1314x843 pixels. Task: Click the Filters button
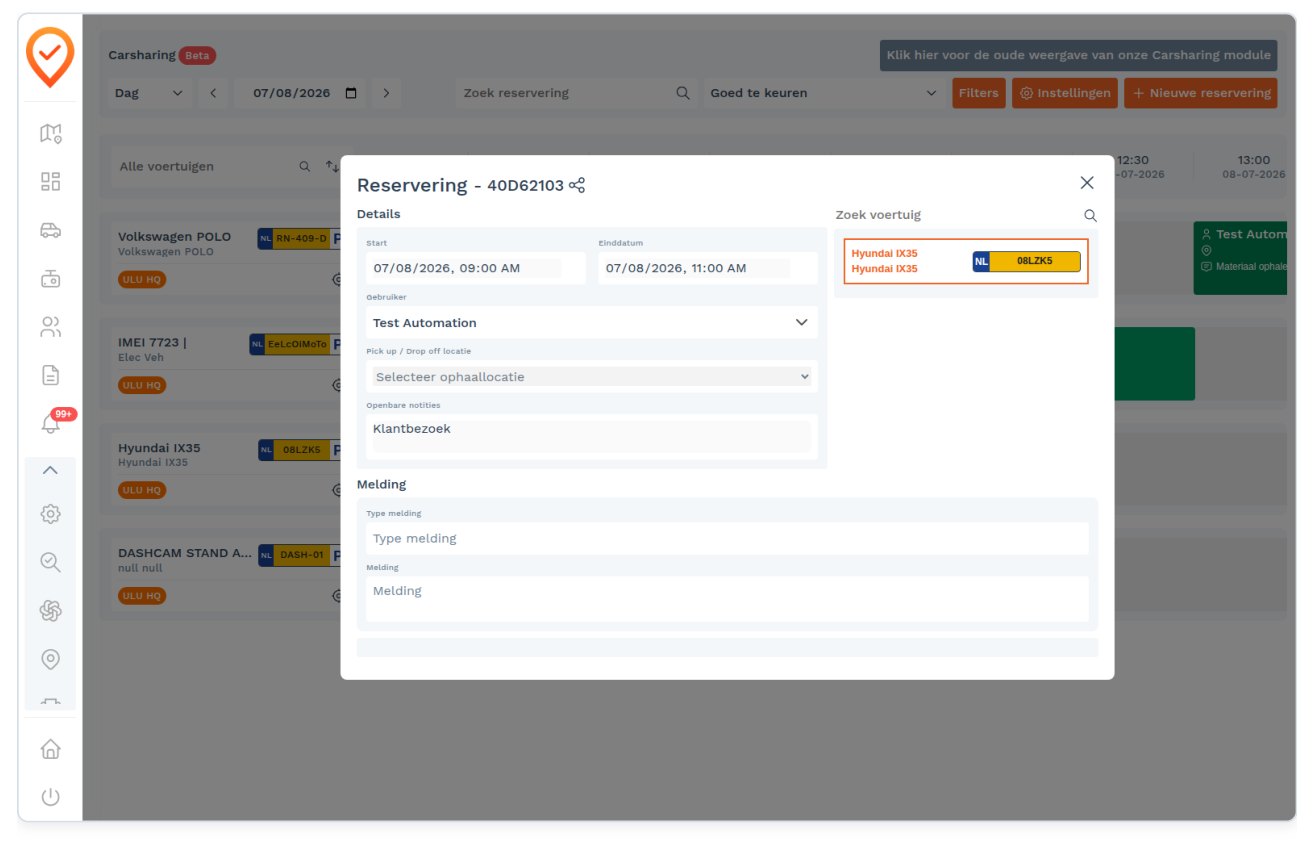pyautogui.click(x=978, y=93)
